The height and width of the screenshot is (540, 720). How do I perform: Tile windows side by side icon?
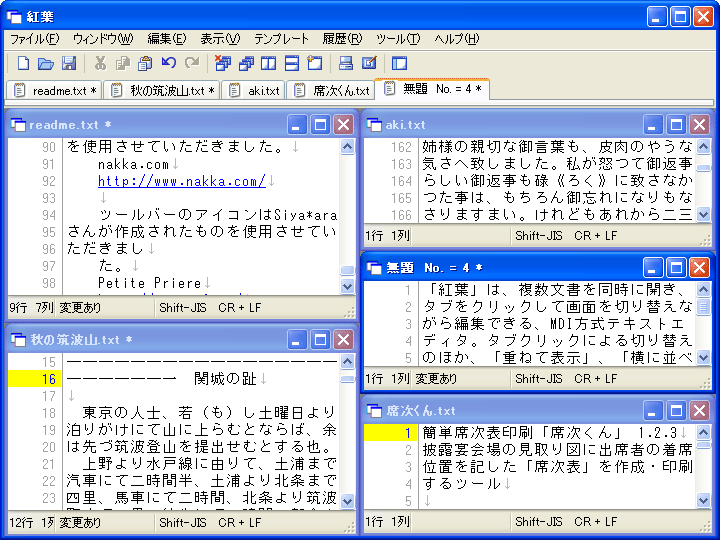pyautogui.click(x=269, y=63)
